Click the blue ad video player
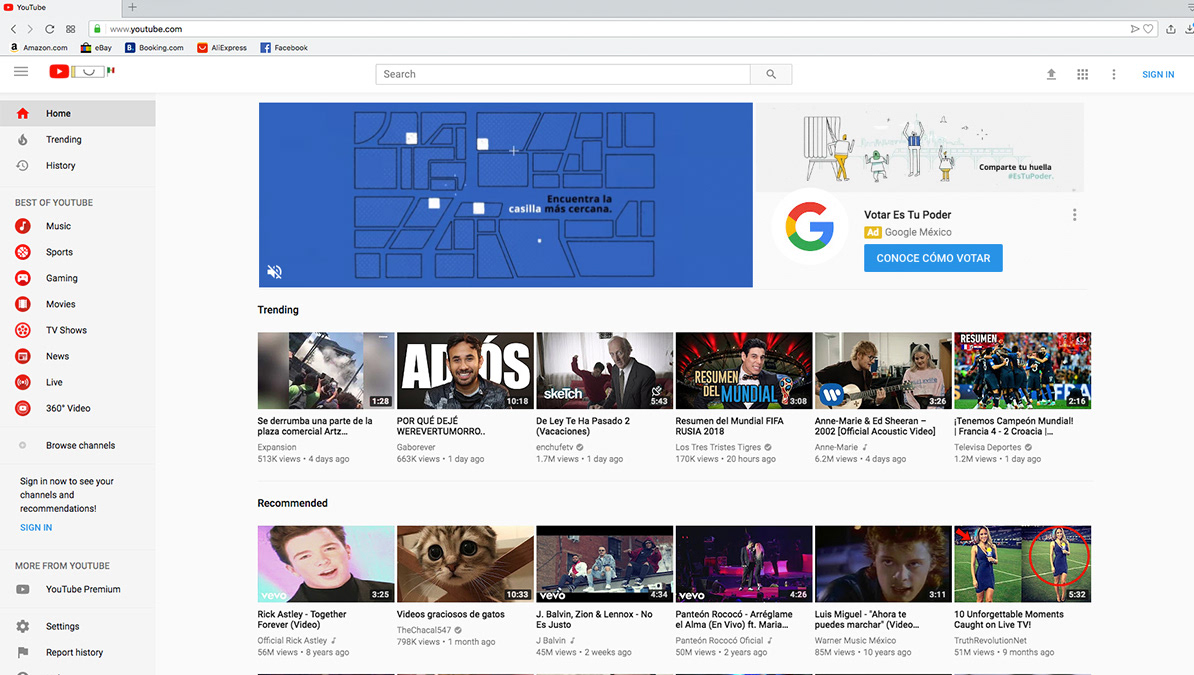This screenshot has width=1194, height=675. 506,195
